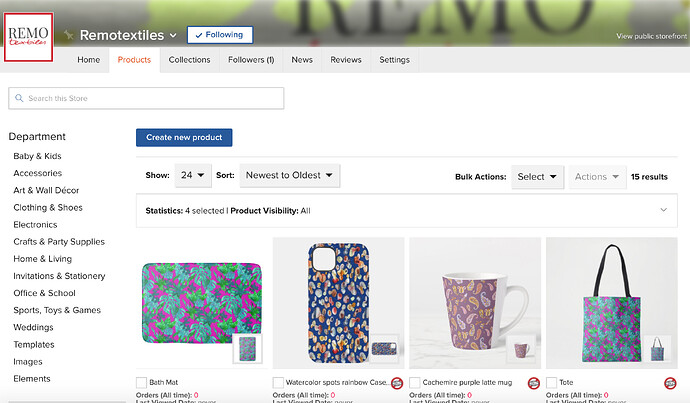The image size is (690, 403).
Task: Select Elements department
Action: tap(32, 379)
